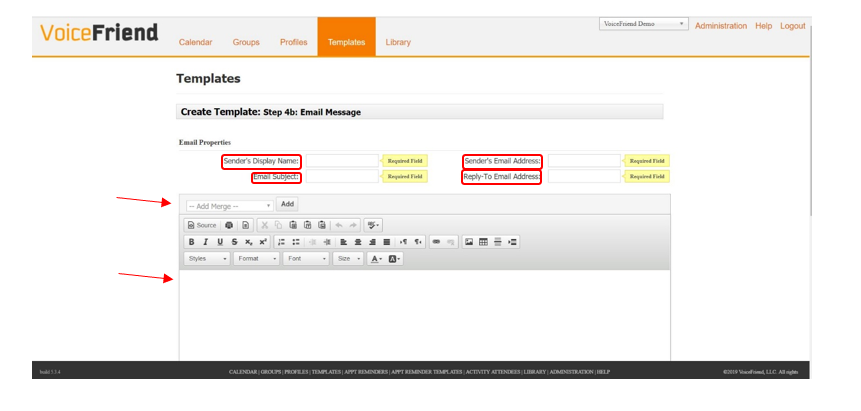
Task: Click the Cut scissors icon
Action: click(x=265, y=225)
